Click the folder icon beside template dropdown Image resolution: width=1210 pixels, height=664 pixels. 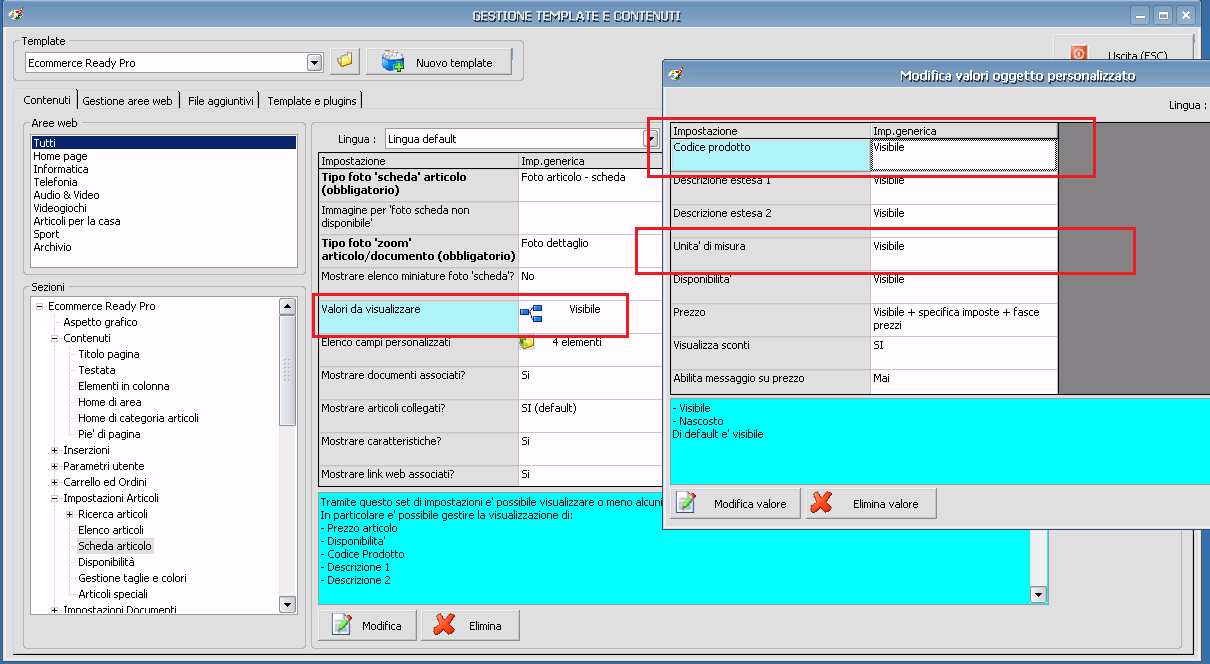tap(345, 62)
